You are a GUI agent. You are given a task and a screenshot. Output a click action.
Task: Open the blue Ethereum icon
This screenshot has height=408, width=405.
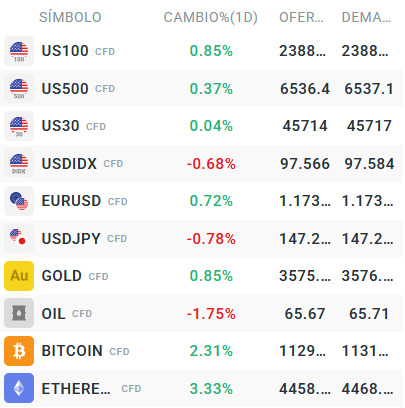pos(19,388)
